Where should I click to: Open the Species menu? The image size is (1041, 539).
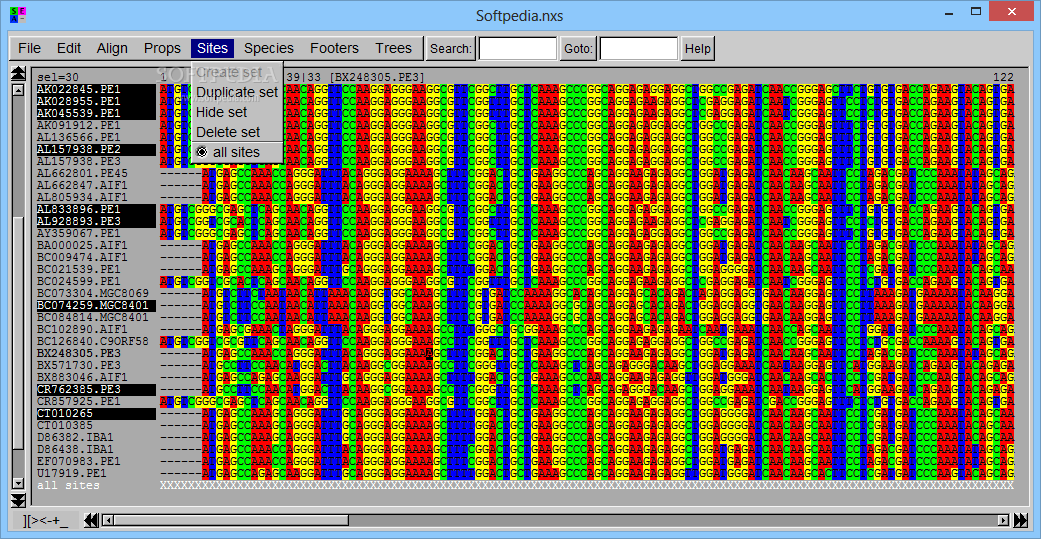[x=269, y=48]
